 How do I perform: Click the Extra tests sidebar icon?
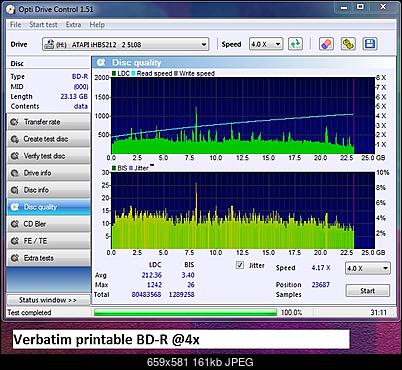point(14,258)
